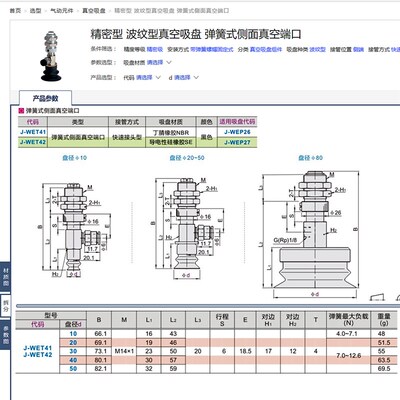The width and height of the screenshot is (400, 400).
Task: Open the 参数 side tab on left edge
Action: (6, 335)
